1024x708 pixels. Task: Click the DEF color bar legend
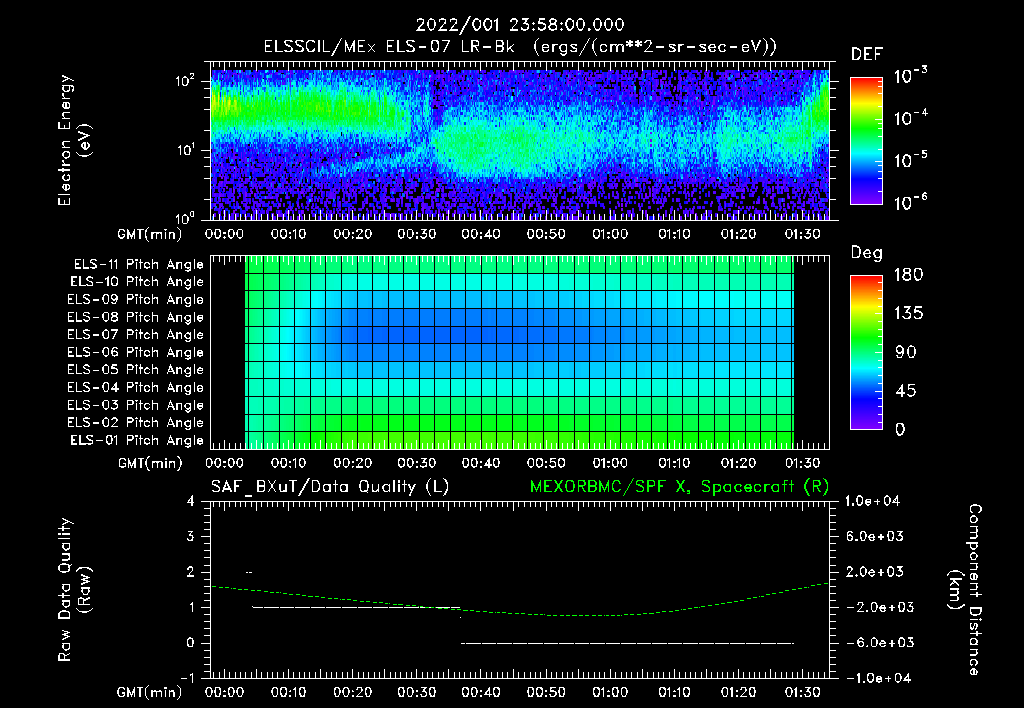pyautogui.click(x=866, y=141)
